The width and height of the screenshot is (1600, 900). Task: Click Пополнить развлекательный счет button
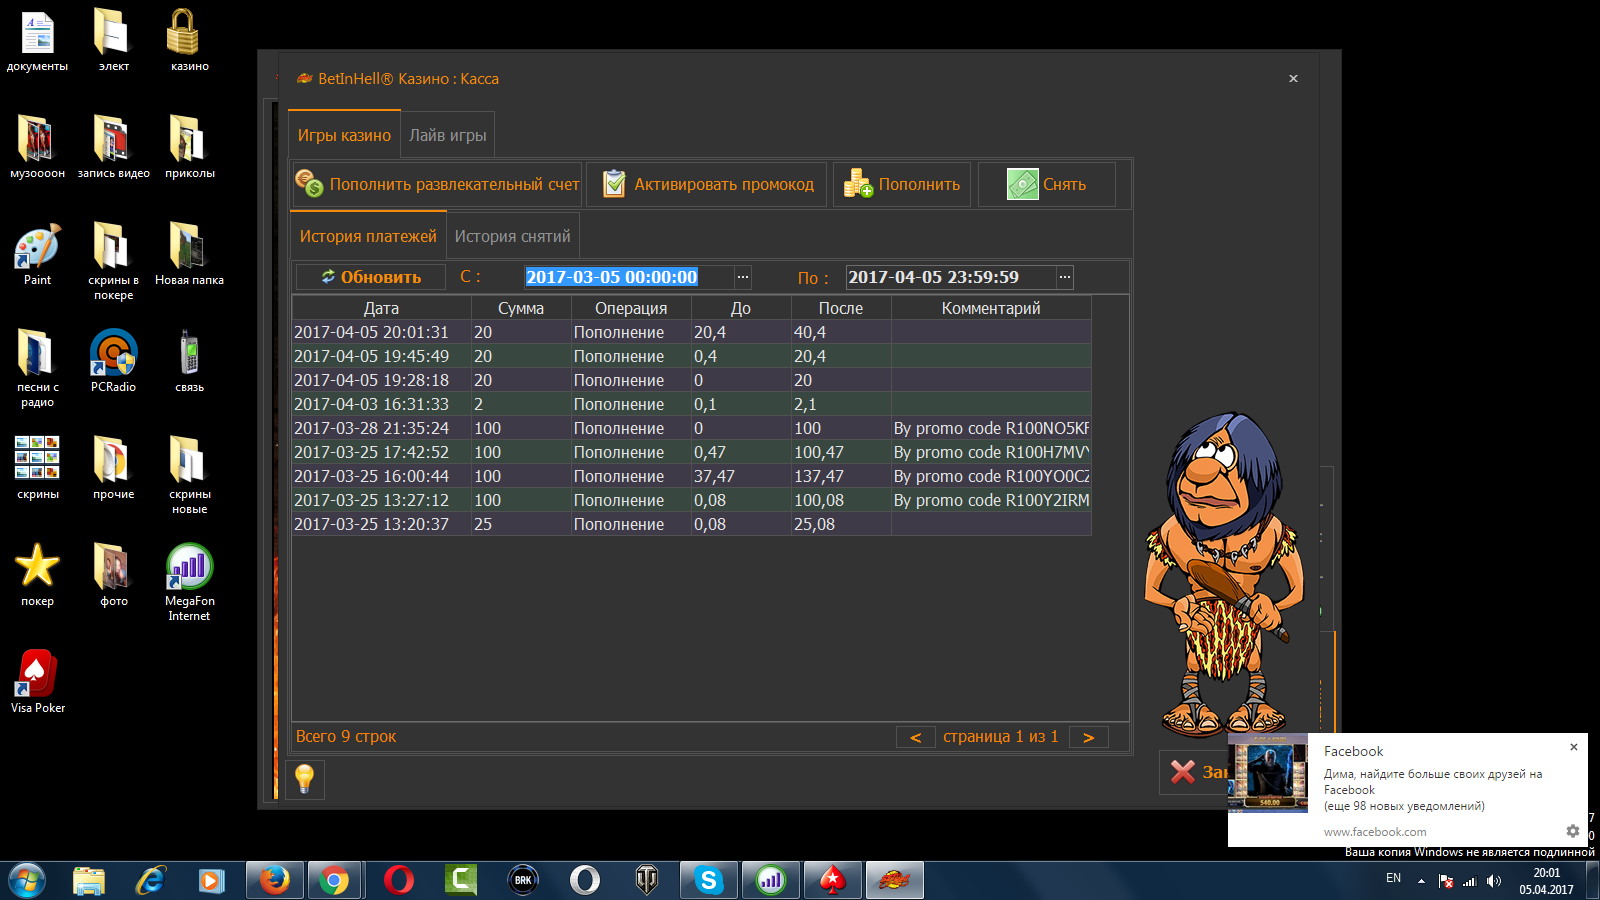[437, 185]
